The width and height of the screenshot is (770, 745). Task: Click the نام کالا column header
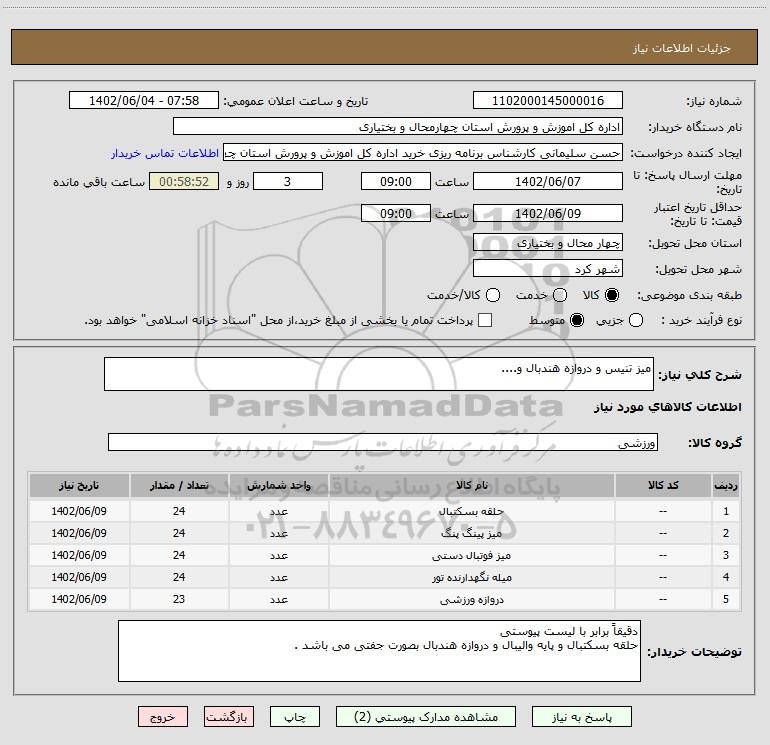pos(471,485)
